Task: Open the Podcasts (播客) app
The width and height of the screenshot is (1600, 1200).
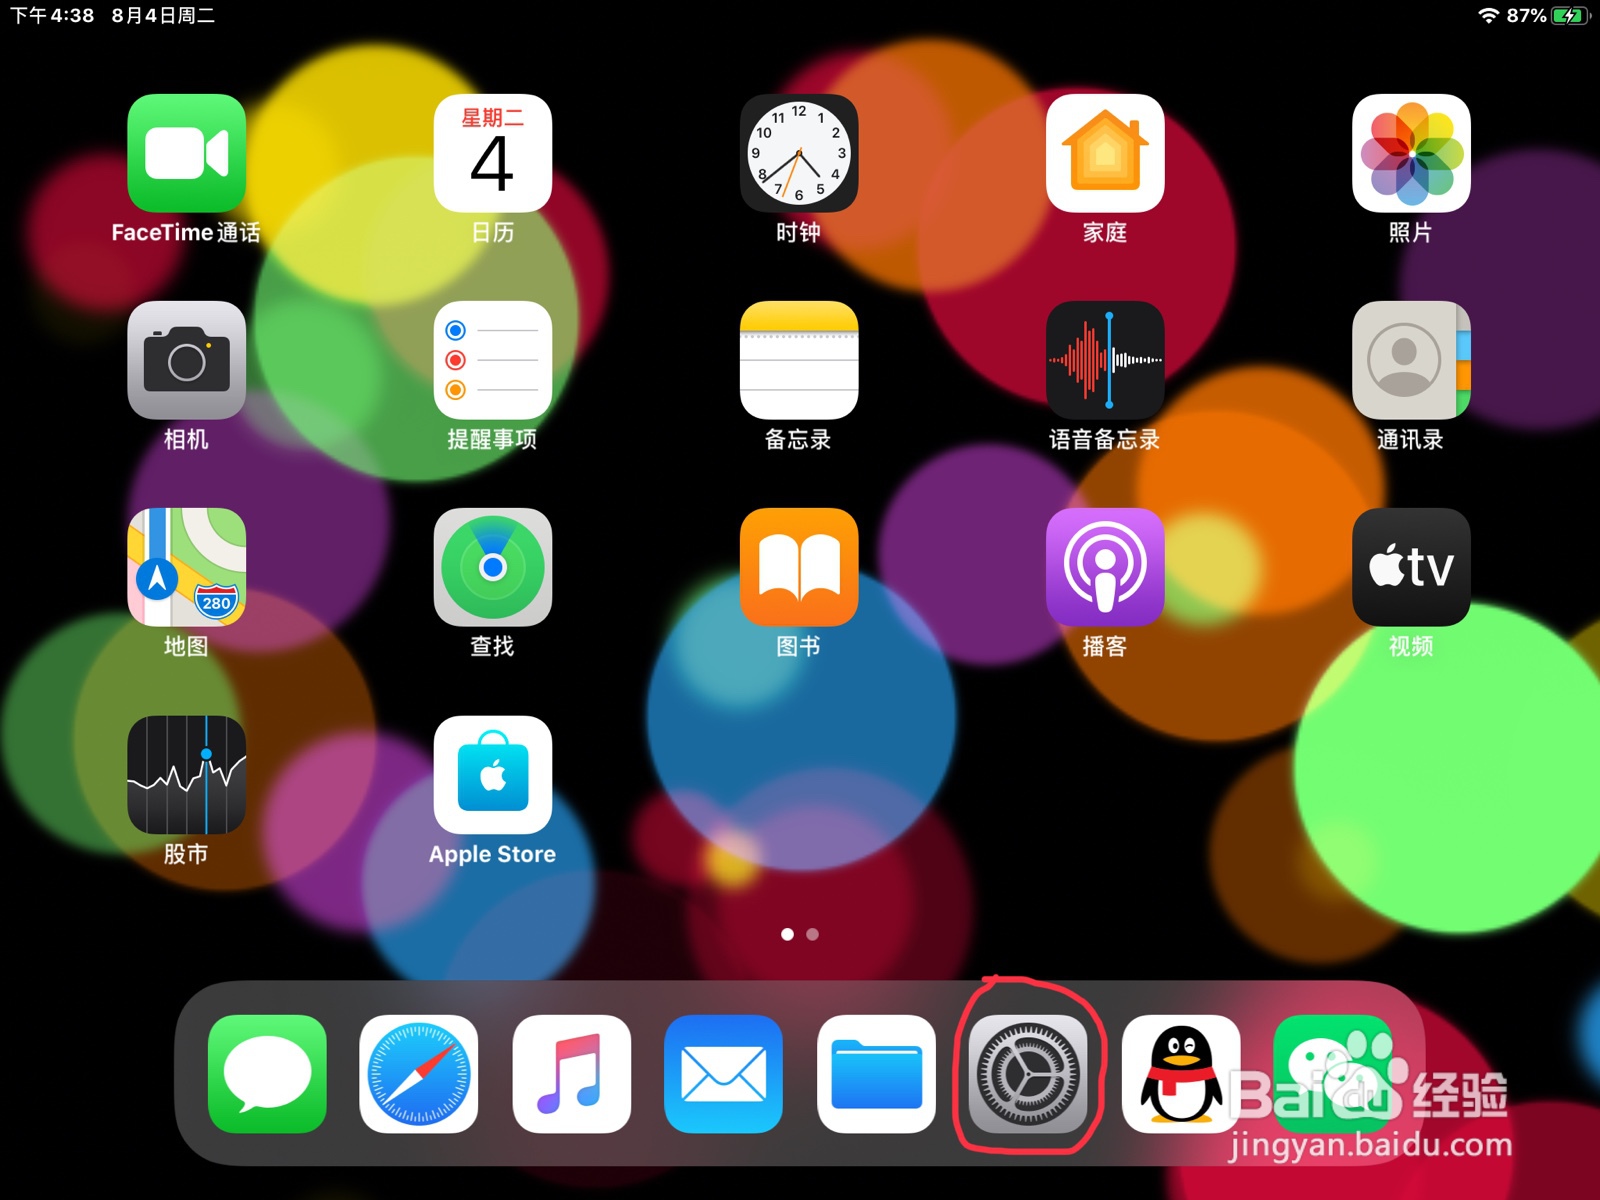Action: click(1105, 567)
